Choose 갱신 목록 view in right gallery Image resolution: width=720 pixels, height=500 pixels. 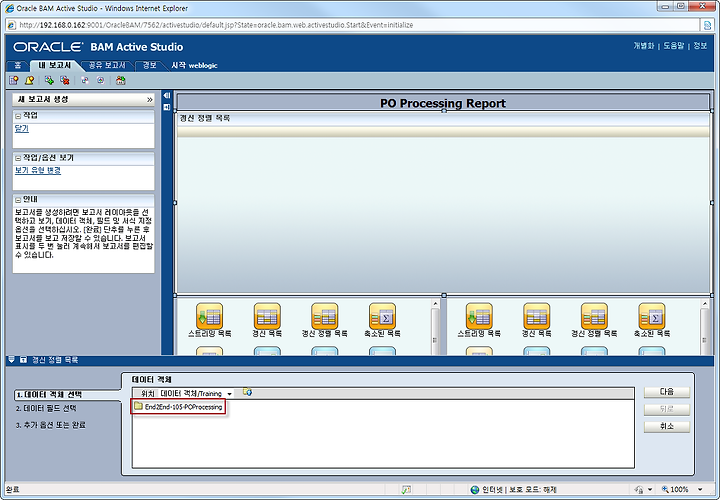(536, 320)
